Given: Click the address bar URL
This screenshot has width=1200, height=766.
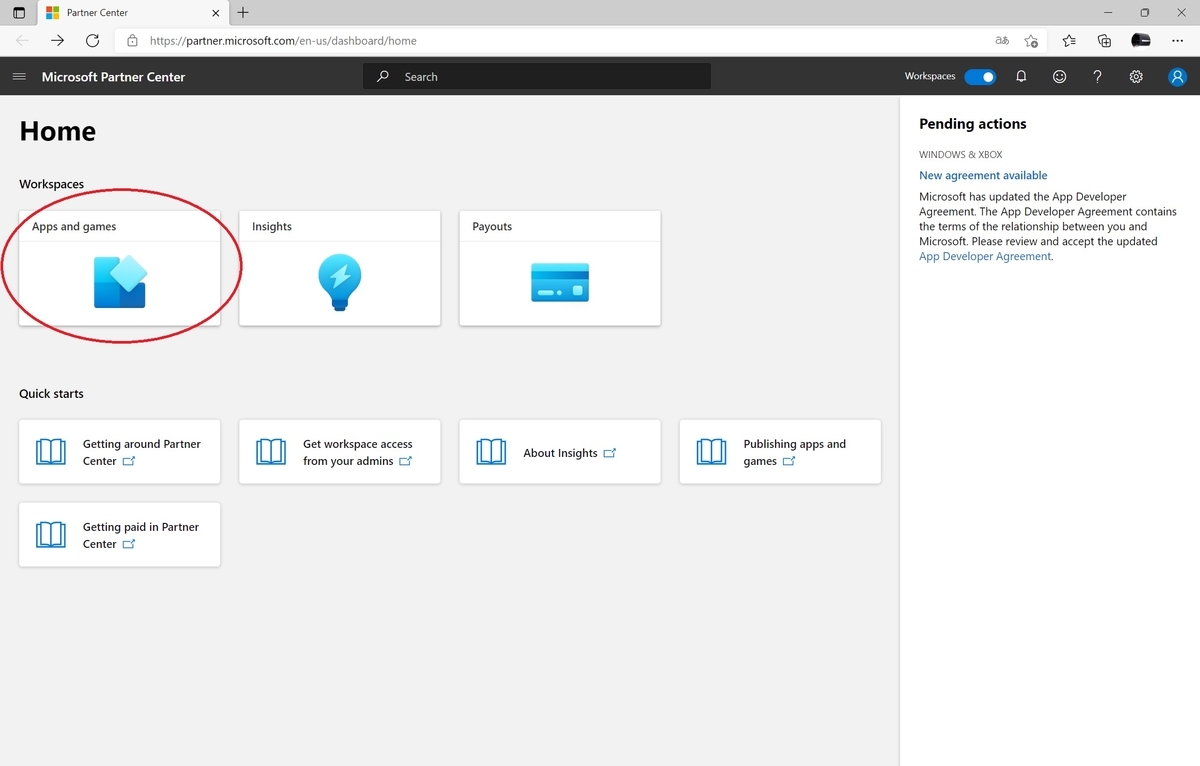Looking at the screenshot, I should click(283, 41).
